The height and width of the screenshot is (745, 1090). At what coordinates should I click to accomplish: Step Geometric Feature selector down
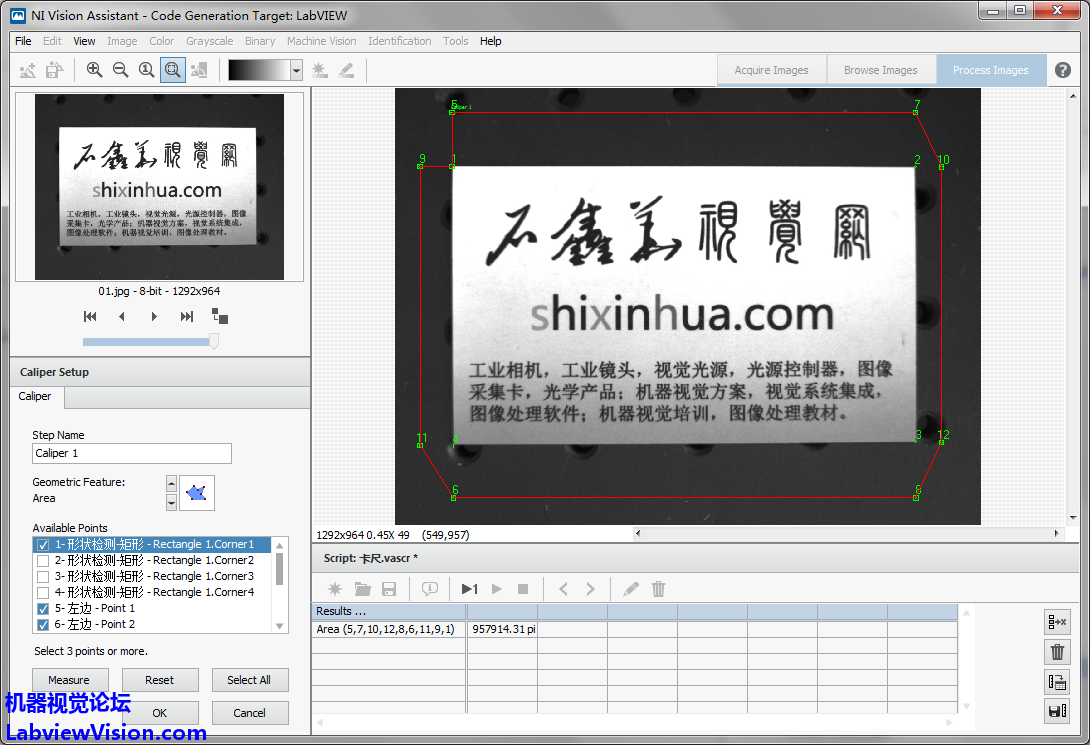click(171, 502)
